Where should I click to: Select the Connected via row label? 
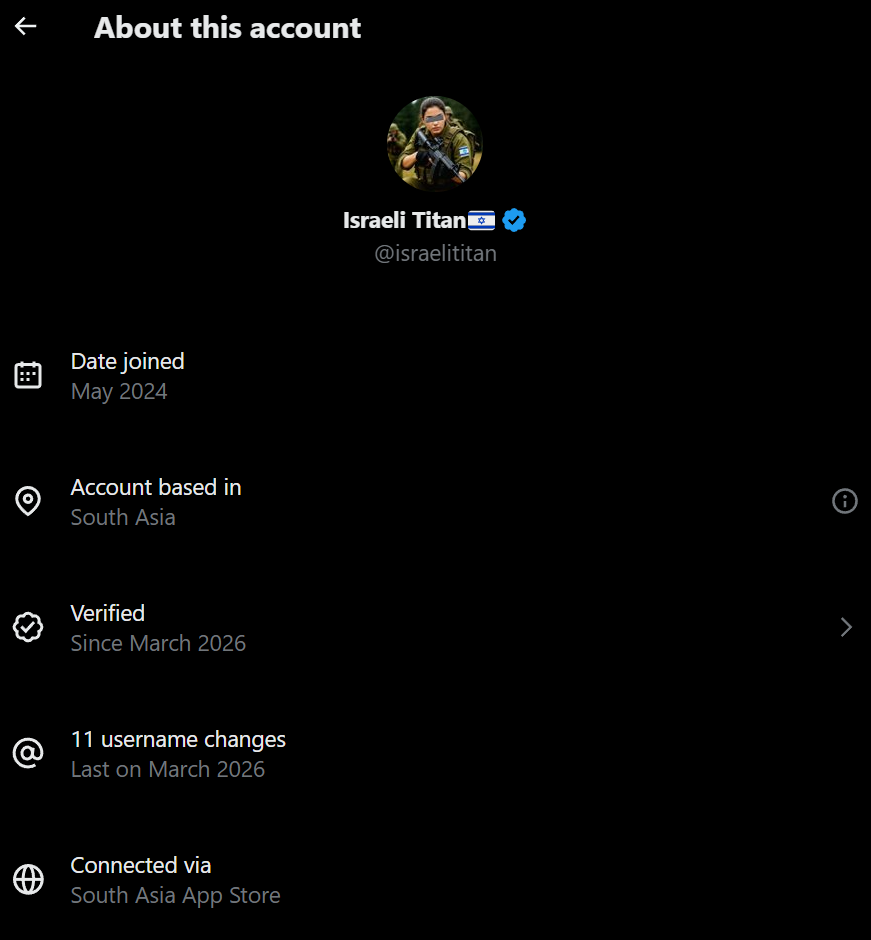click(x=141, y=865)
